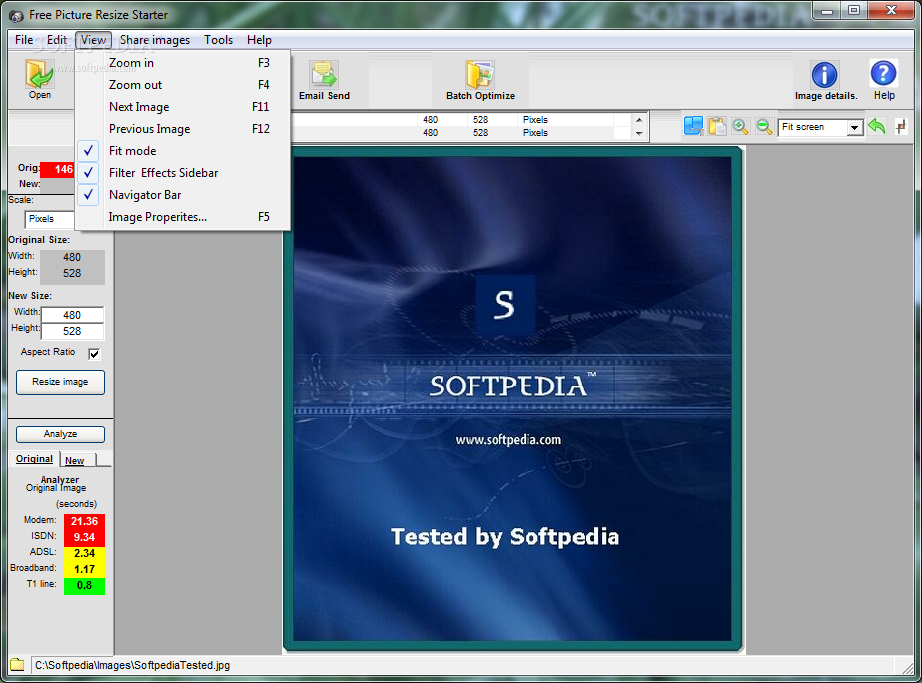Launch Batch Optimize from the toolbar
922x683 pixels.
click(x=480, y=81)
